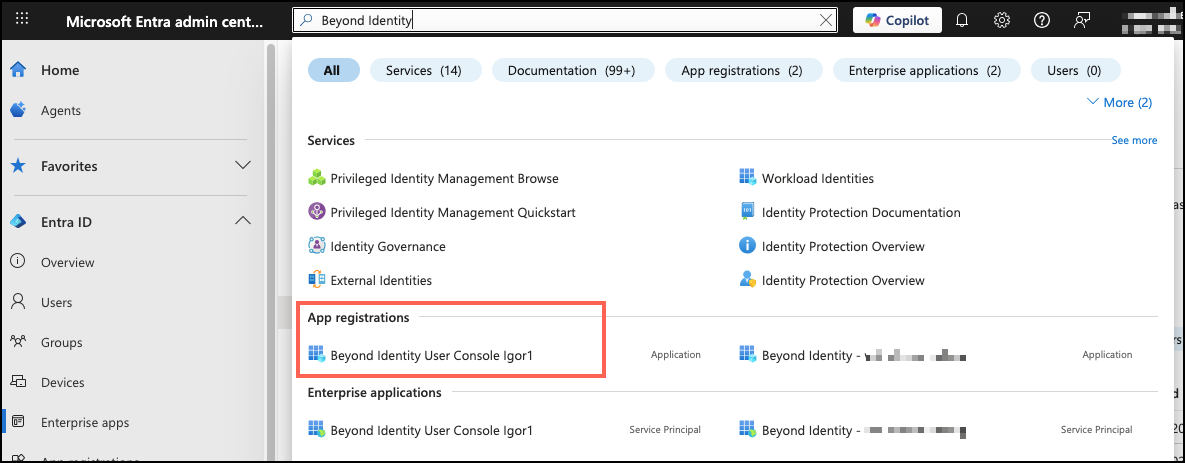Clear the search box with X

click(x=826, y=20)
